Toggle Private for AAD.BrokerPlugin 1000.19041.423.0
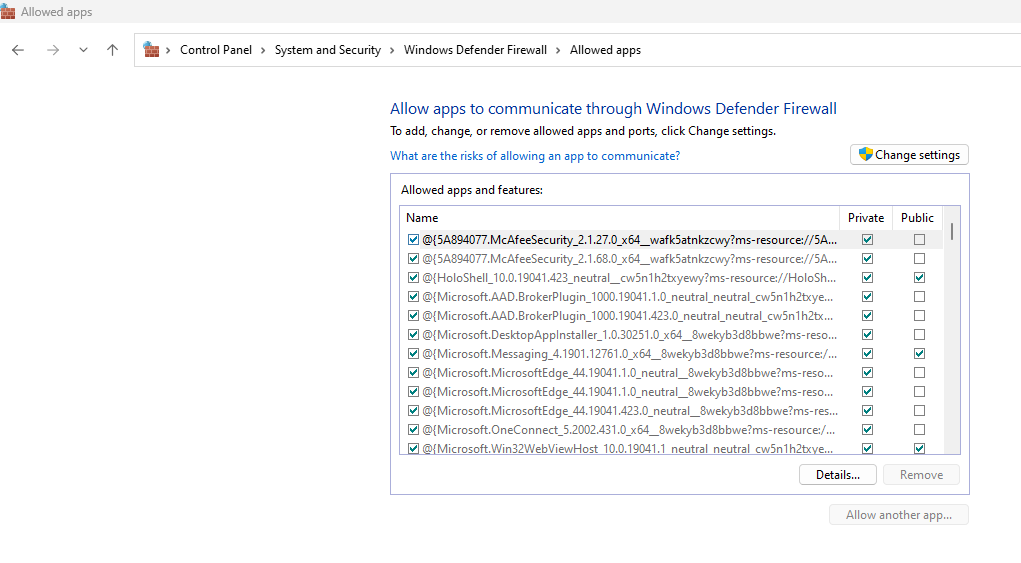This screenshot has width=1021, height=563. [867, 316]
